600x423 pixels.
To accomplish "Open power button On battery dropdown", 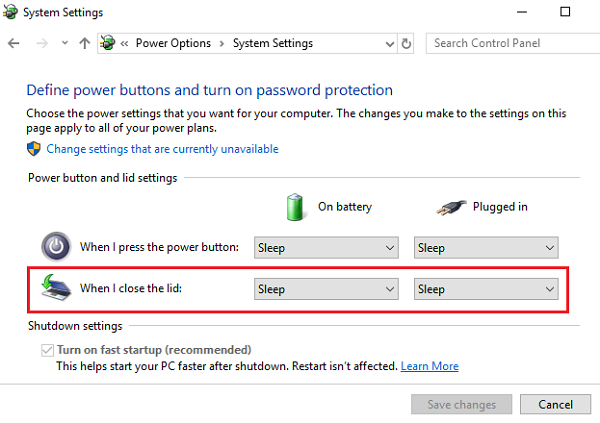I will click(326, 247).
